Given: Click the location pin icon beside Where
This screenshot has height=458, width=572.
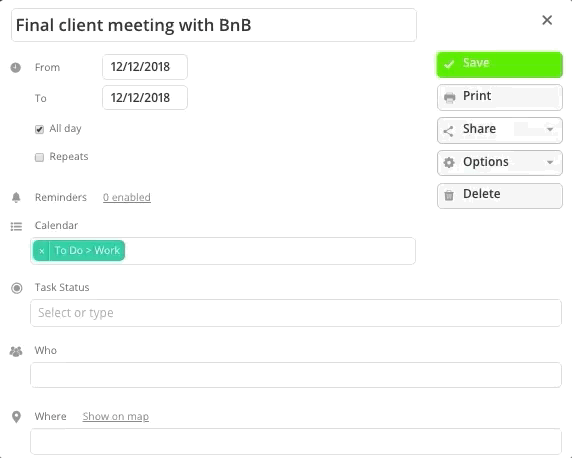Looking at the screenshot, I should tap(16, 417).
